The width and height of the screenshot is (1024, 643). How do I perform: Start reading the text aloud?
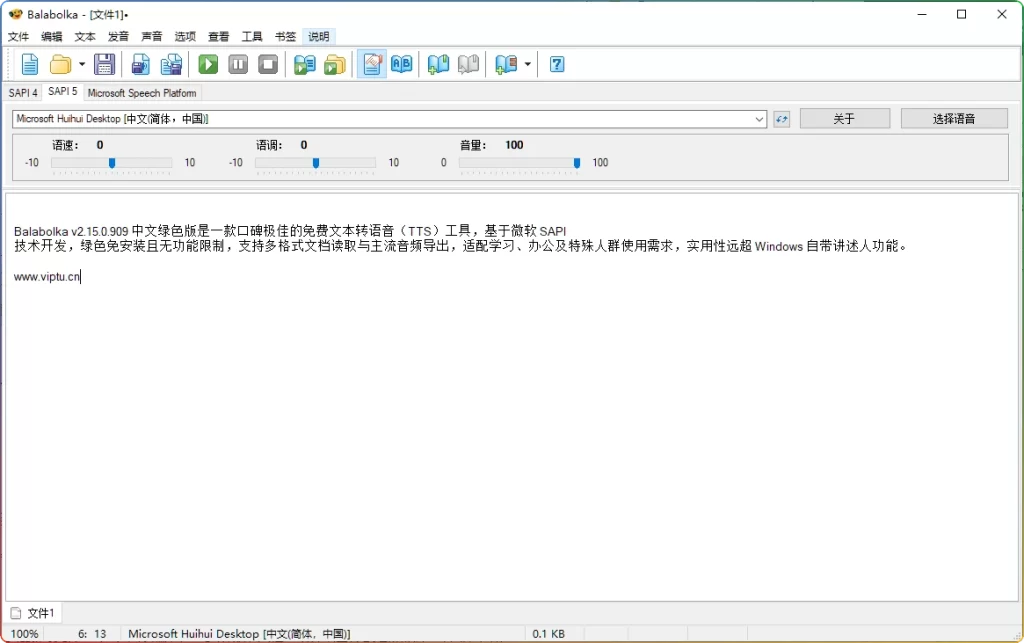(207, 64)
